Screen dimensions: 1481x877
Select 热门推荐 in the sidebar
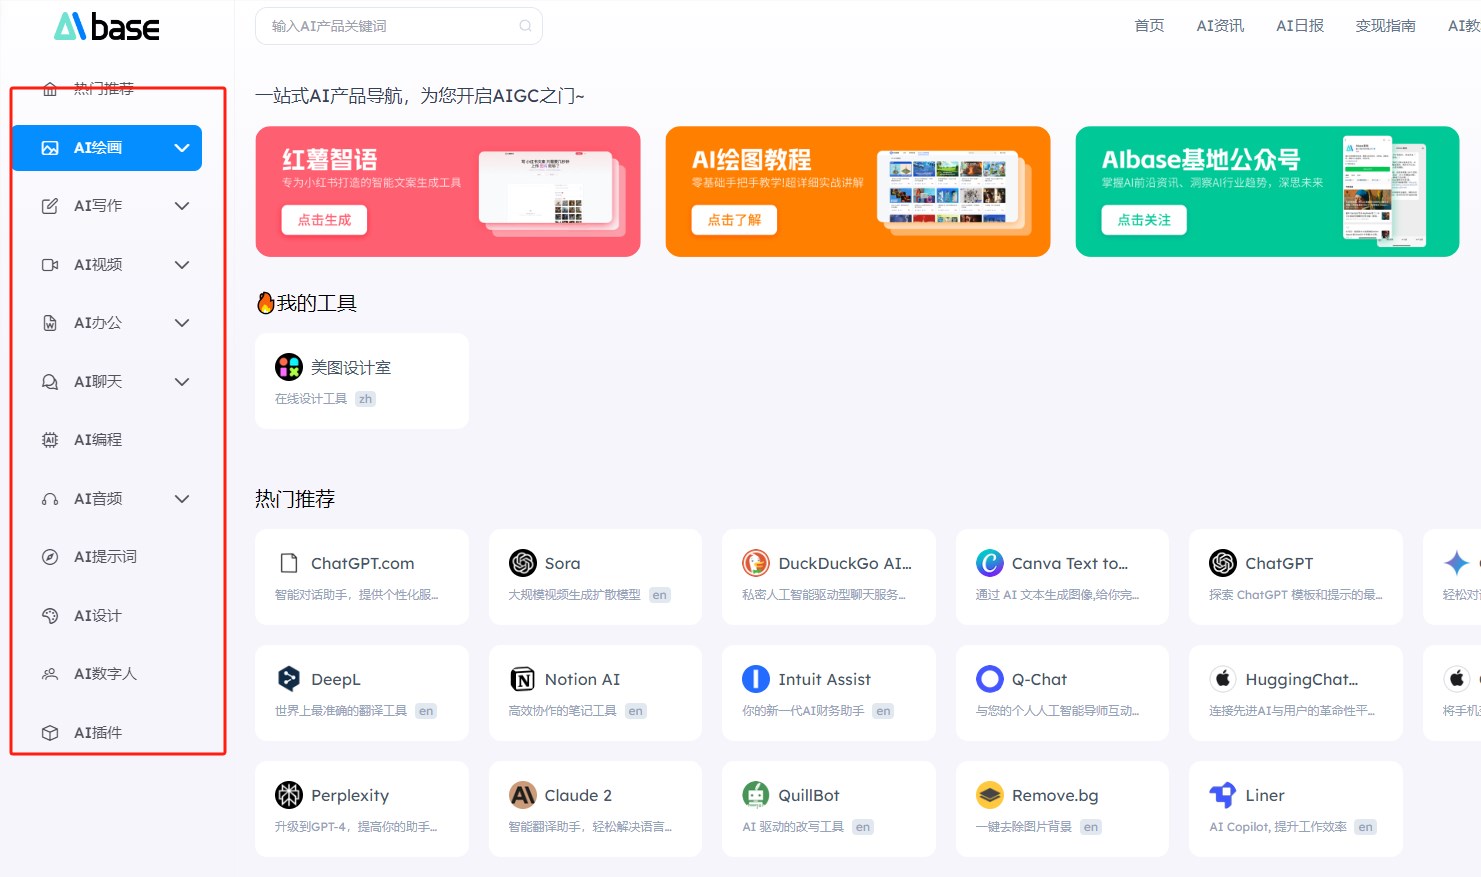click(x=104, y=89)
